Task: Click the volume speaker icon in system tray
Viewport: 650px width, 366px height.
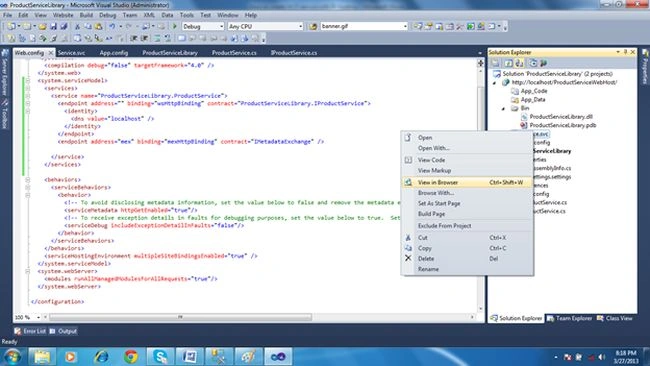Action: tap(602, 357)
